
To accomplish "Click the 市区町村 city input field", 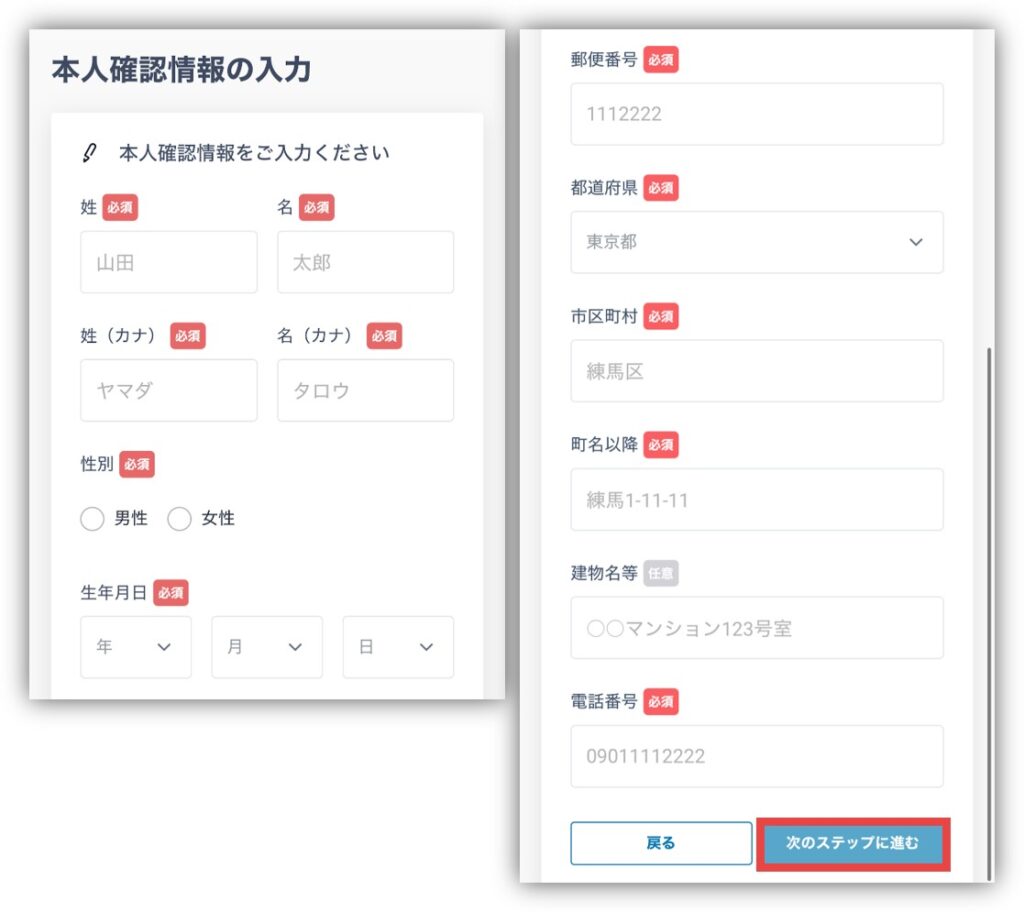I will coord(756,371).
